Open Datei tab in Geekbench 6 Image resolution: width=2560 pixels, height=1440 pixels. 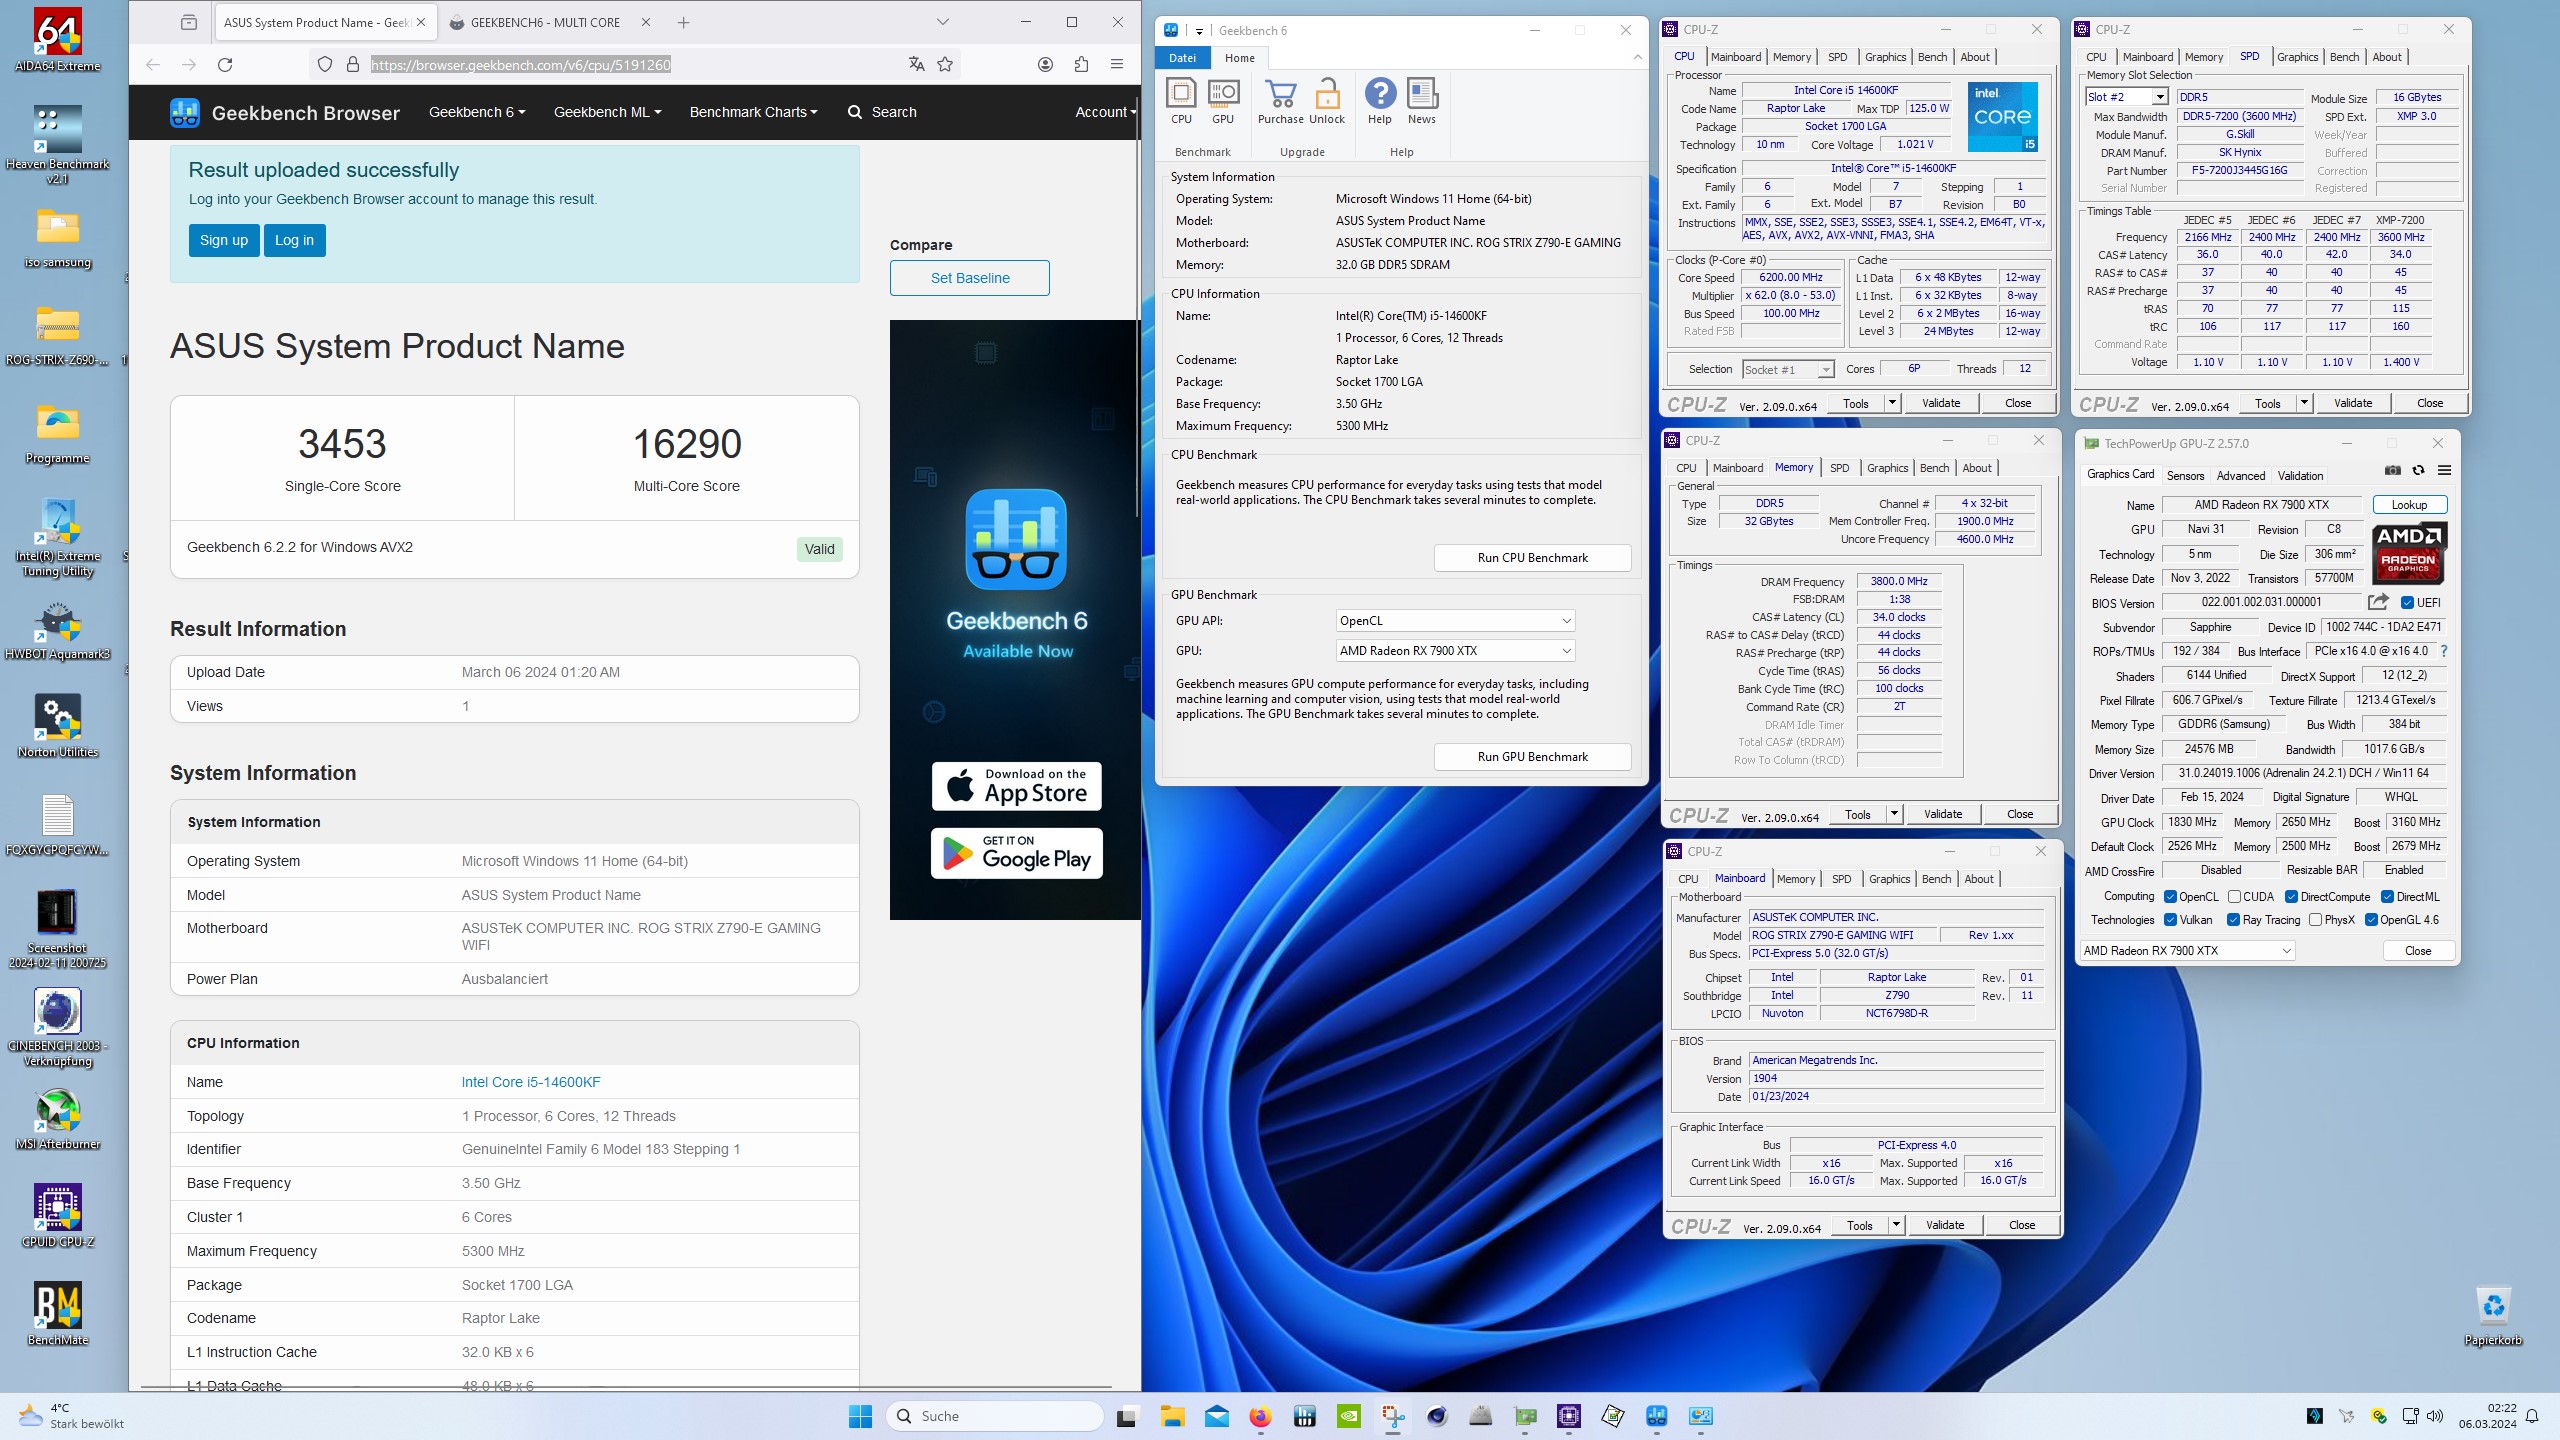[1182, 58]
